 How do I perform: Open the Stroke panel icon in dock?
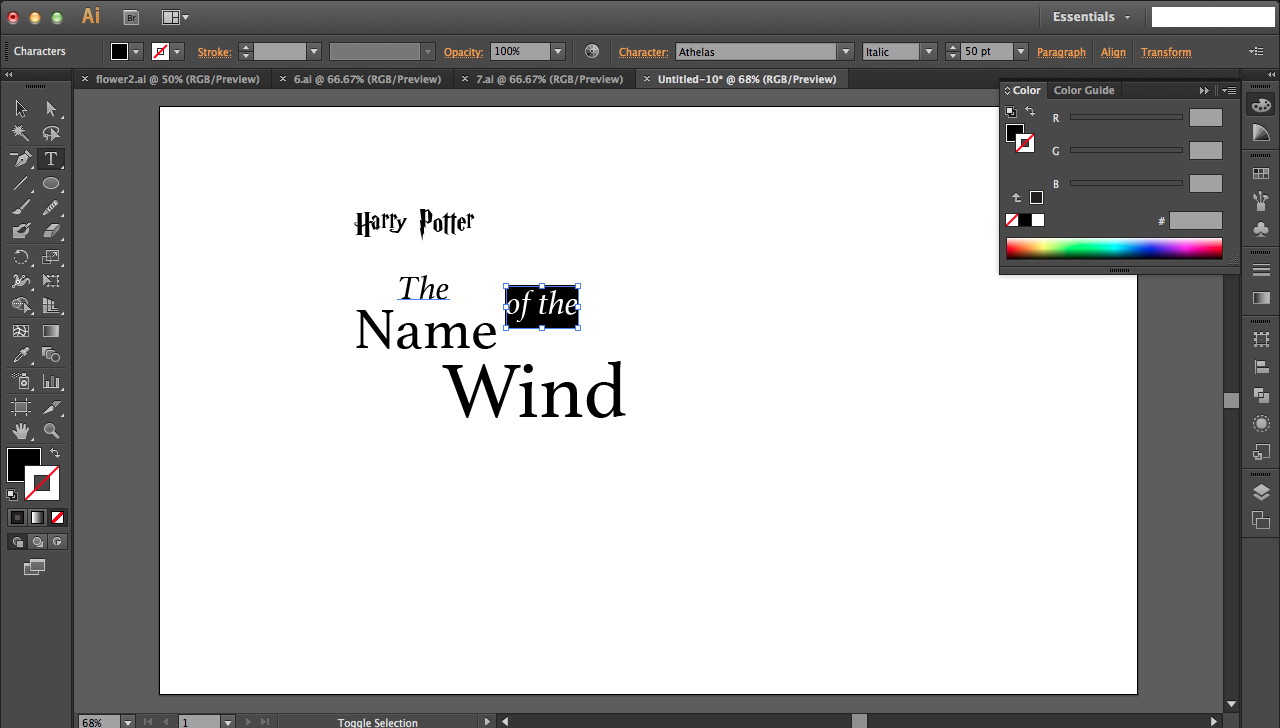coord(1261,270)
